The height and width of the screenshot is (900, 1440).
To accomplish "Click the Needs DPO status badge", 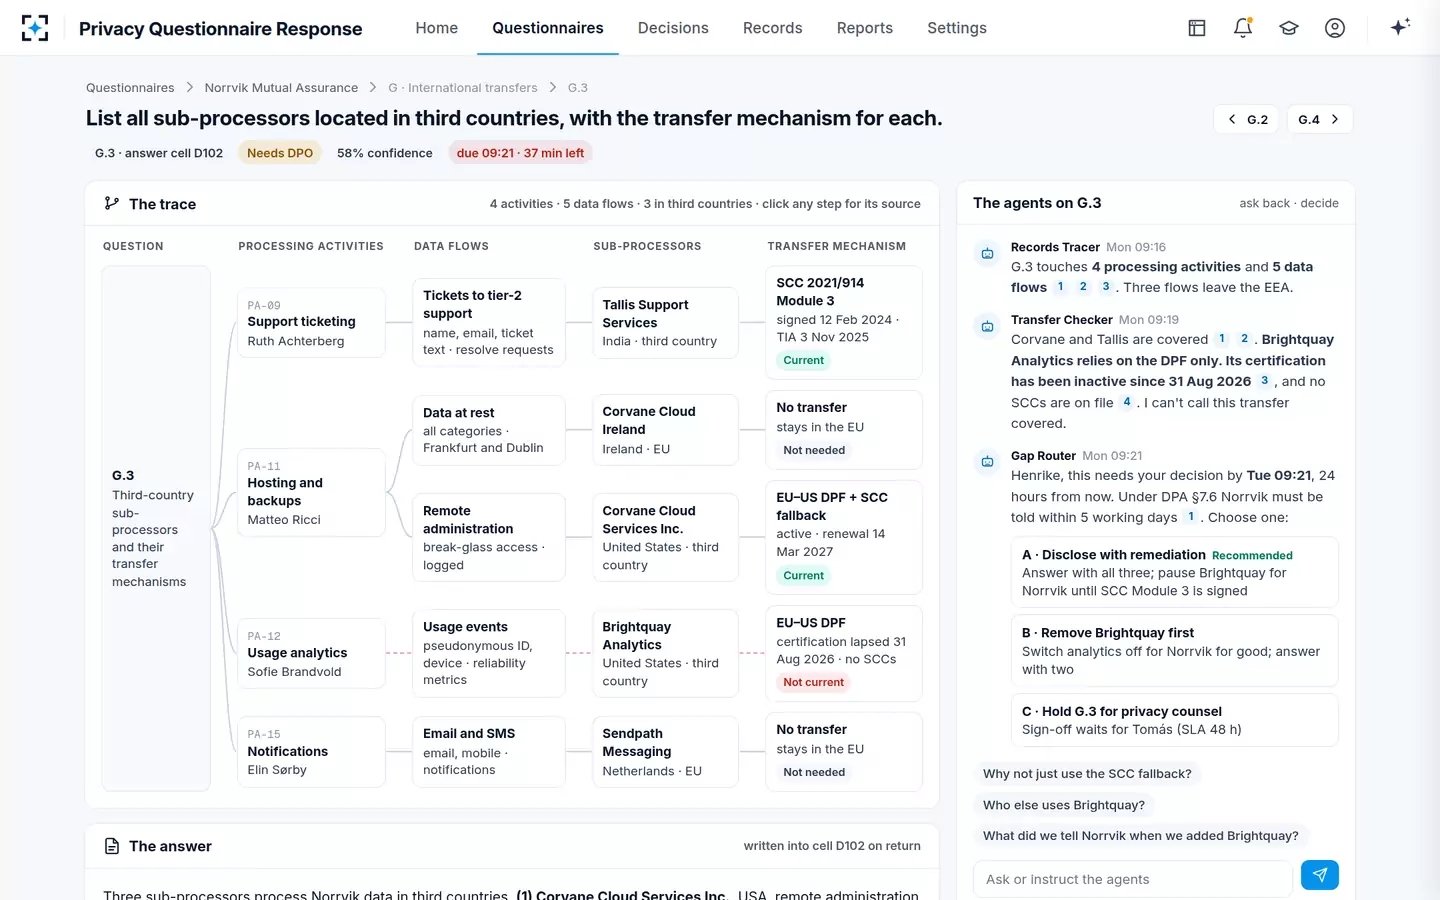I will 280,153.
